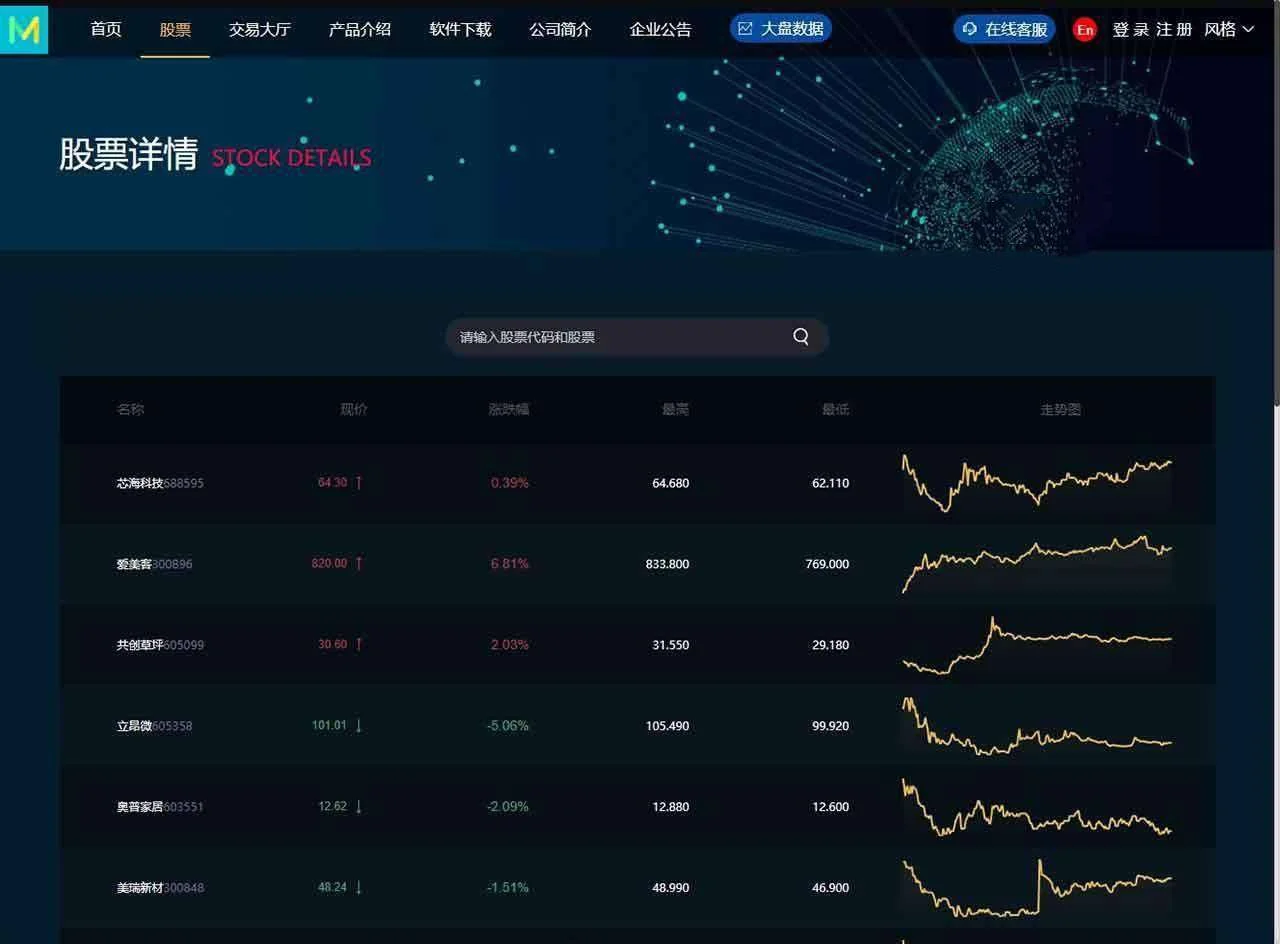Image resolution: width=1280 pixels, height=944 pixels.
Task: Click the red En language icon
Action: point(1085,30)
